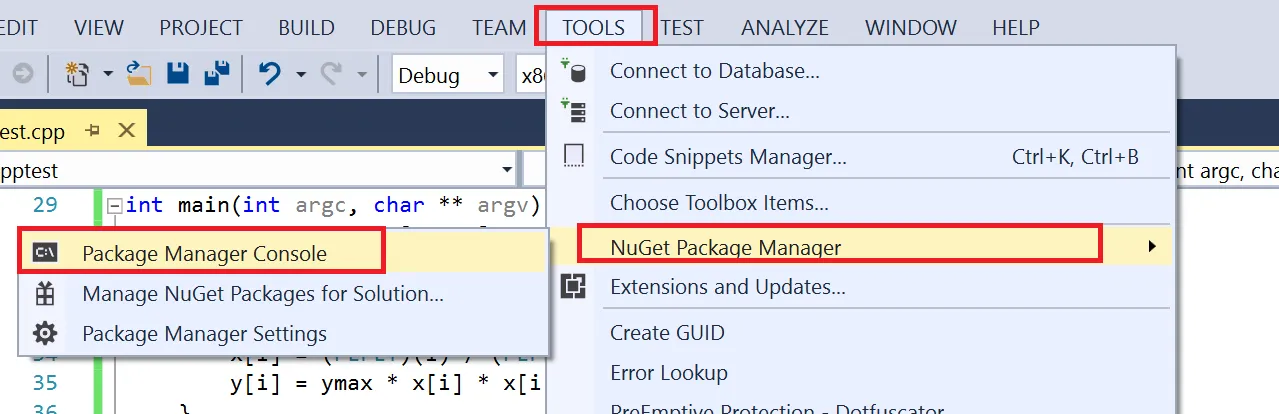Expand NuGet Package Manager submenu
This screenshot has width=1279, height=414.
(861, 246)
